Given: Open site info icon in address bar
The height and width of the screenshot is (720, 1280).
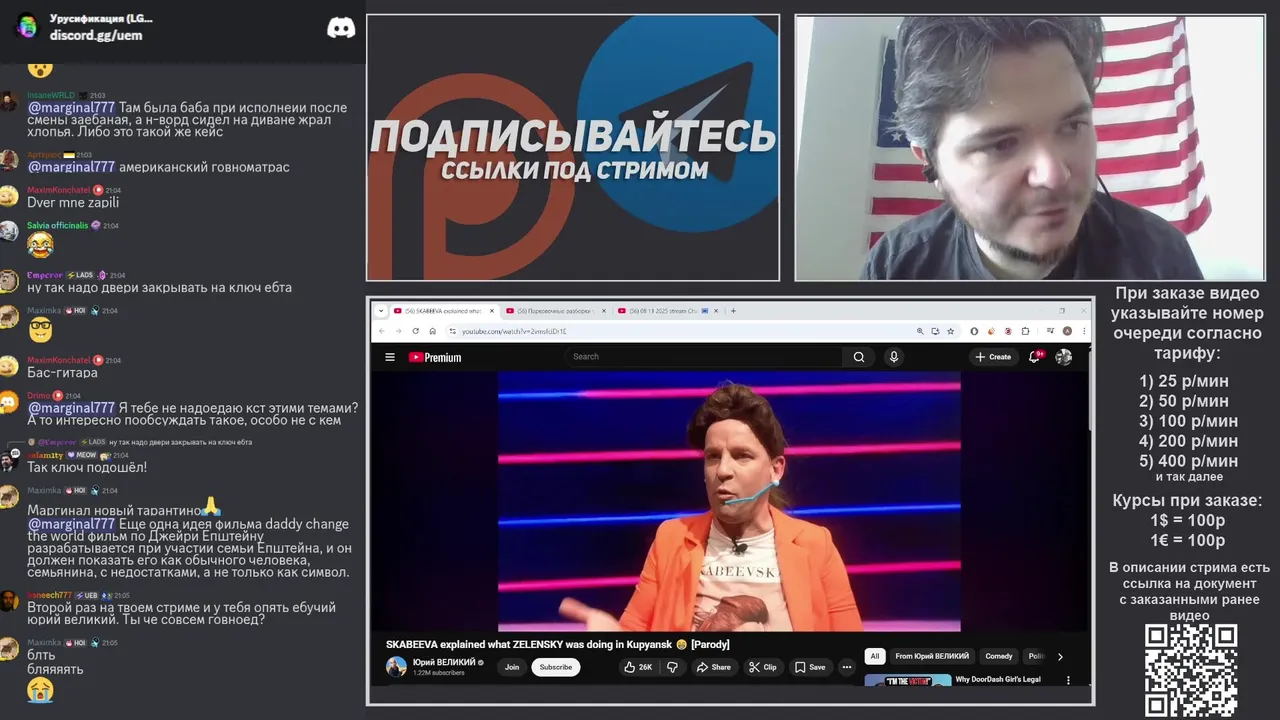Looking at the screenshot, I should point(453,331).
